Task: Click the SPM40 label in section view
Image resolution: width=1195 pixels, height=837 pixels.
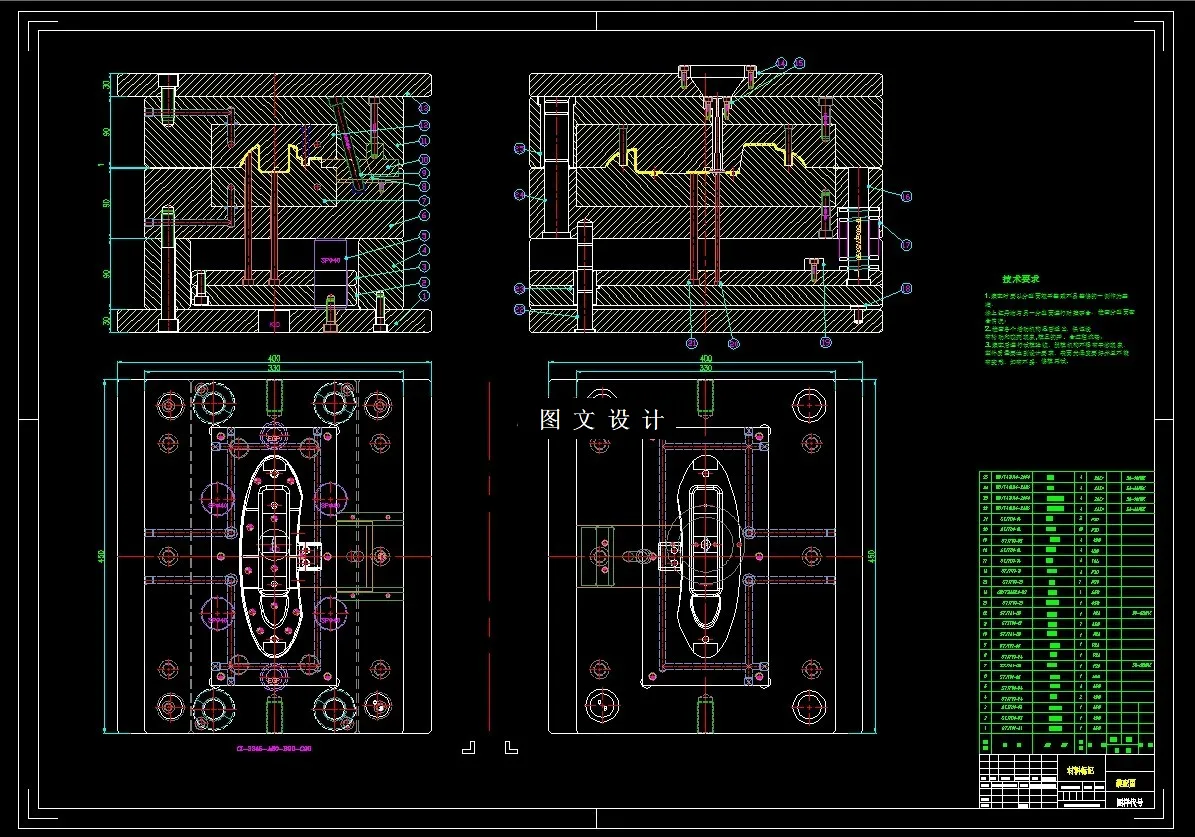Action: pos(330,261)
